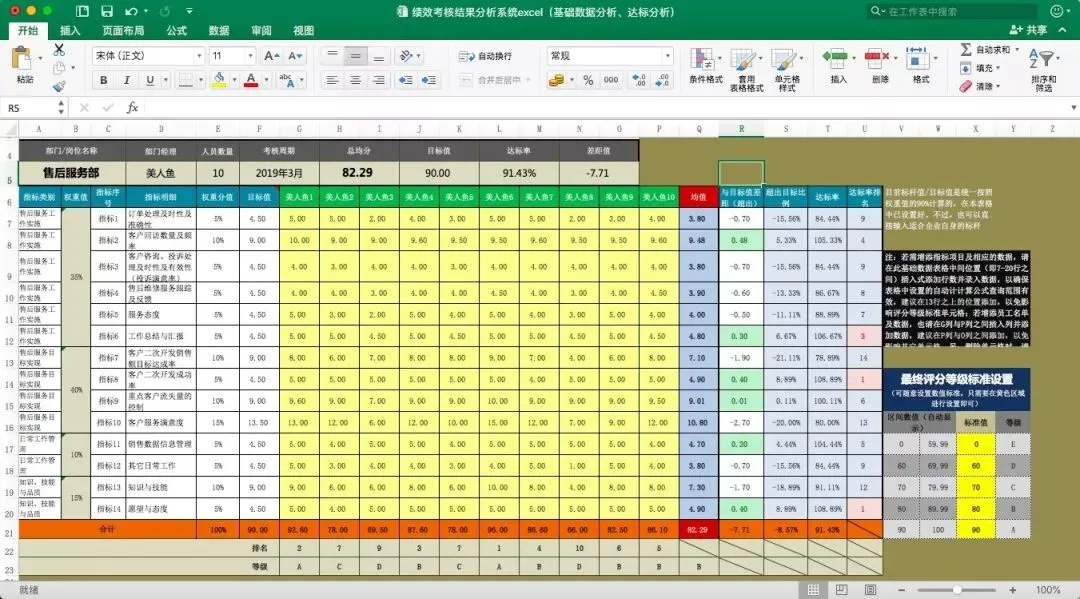Viewport: 1080px width, 599px height.
Task: Open Sort and Filter (排序和筛选)
Action: [1043, 70]
